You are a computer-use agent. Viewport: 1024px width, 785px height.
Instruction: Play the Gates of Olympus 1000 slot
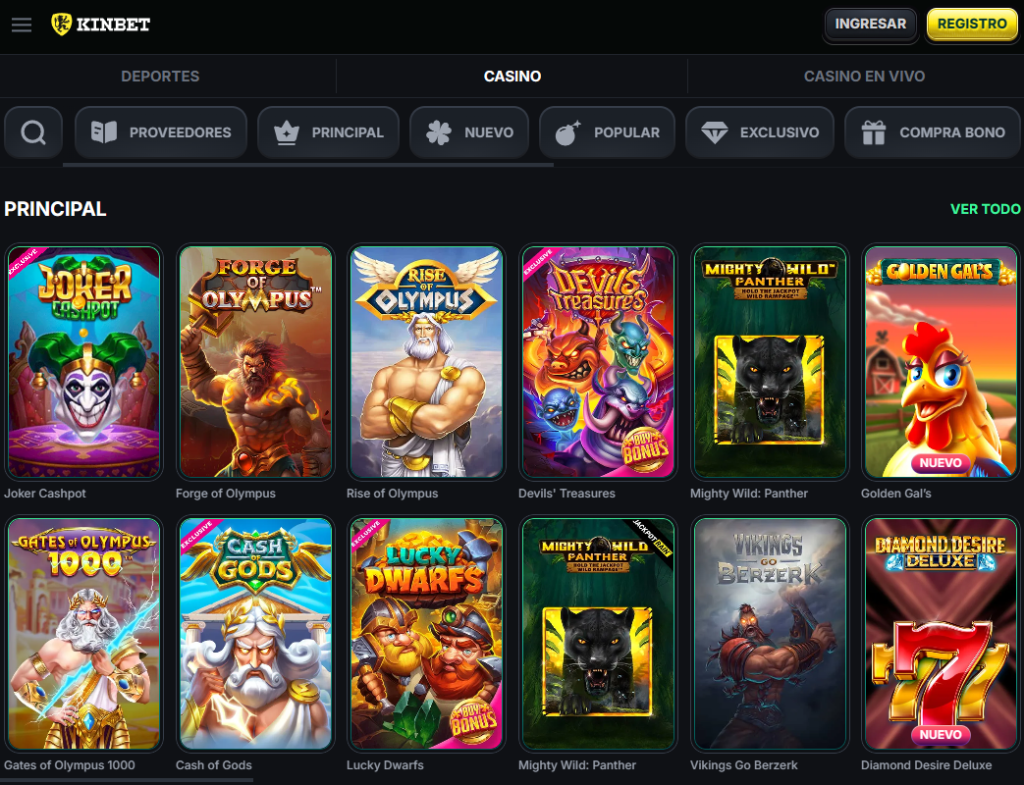tap(84, 633)
